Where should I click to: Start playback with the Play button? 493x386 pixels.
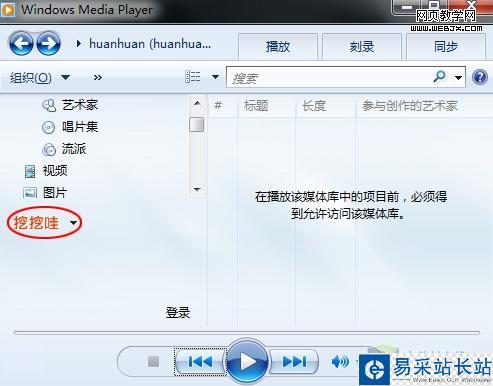247,361
